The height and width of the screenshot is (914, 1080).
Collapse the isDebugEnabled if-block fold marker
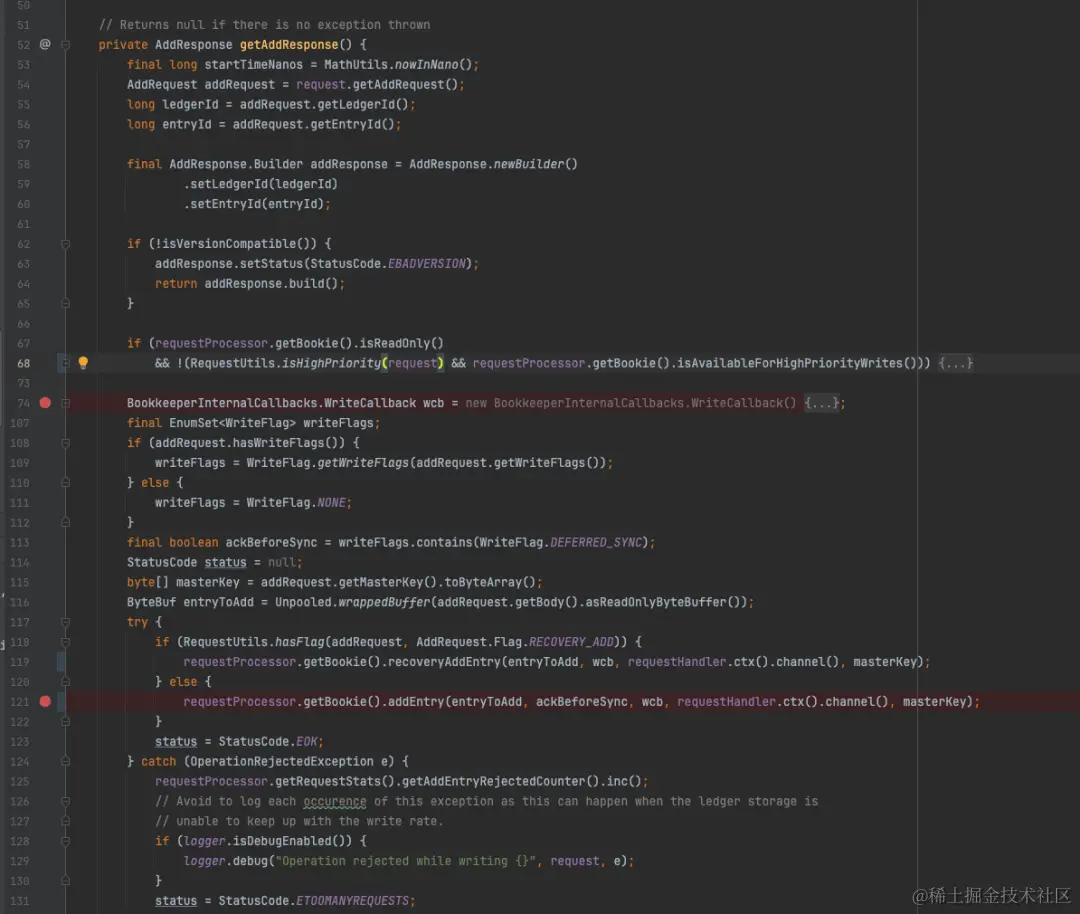65,841
